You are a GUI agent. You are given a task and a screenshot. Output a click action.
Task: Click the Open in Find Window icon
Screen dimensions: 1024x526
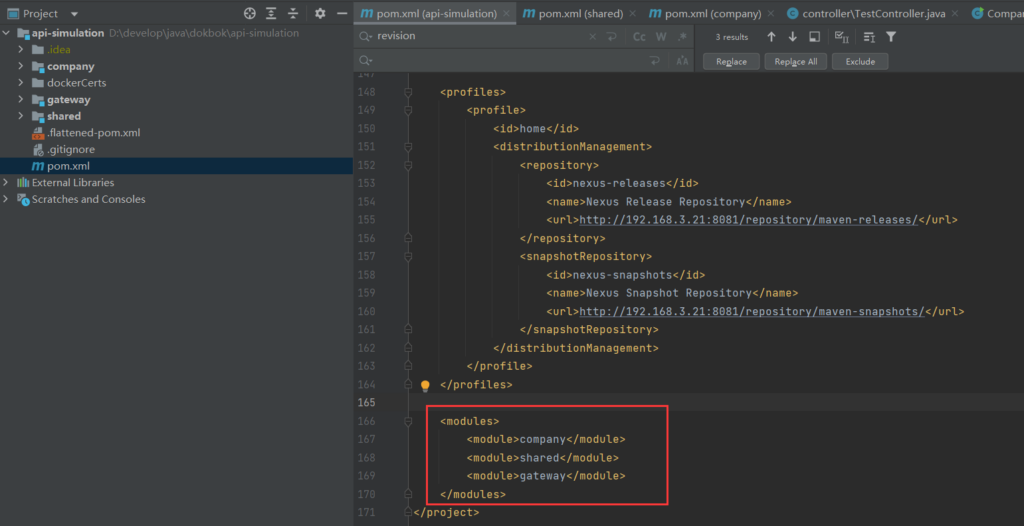coord(814,37)
